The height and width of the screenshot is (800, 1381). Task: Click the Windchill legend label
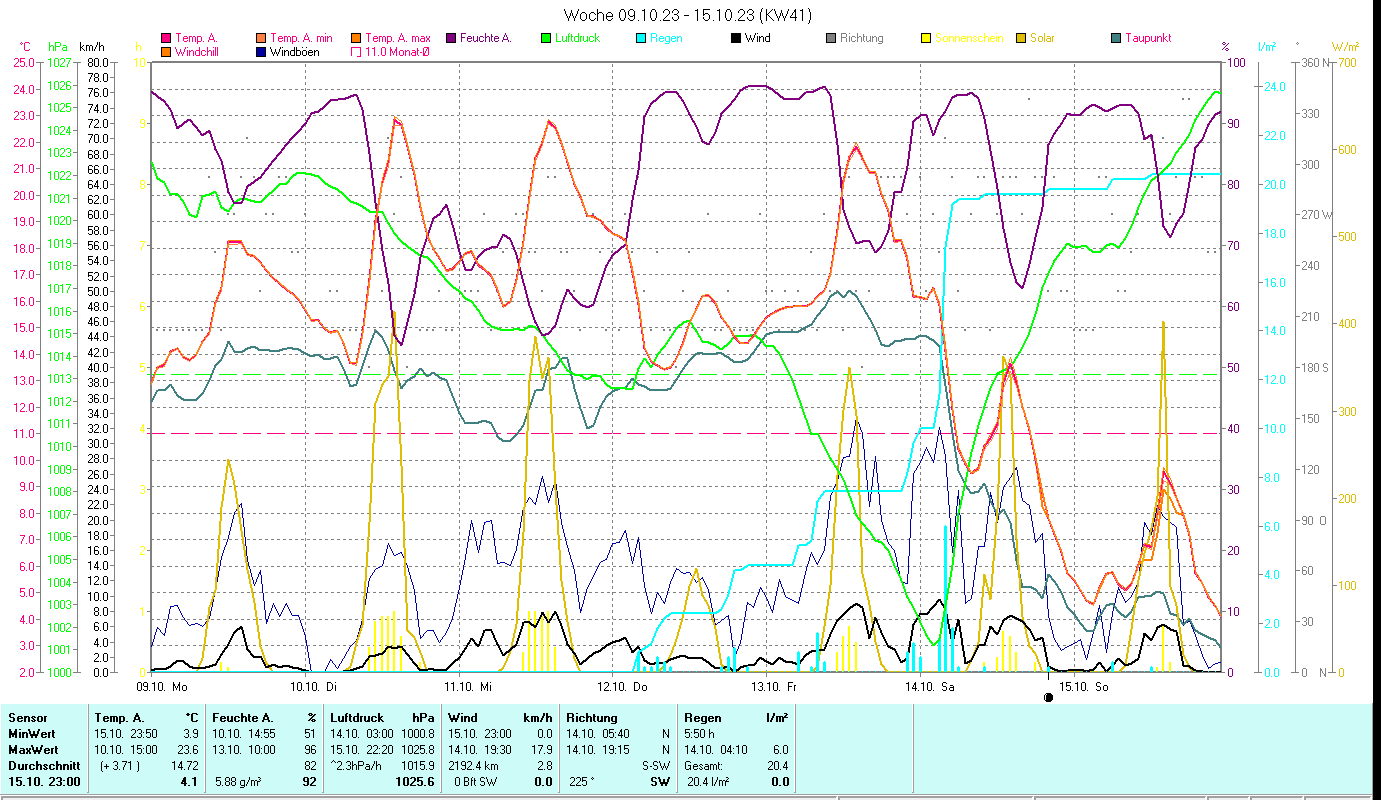(x=198, y=51)
